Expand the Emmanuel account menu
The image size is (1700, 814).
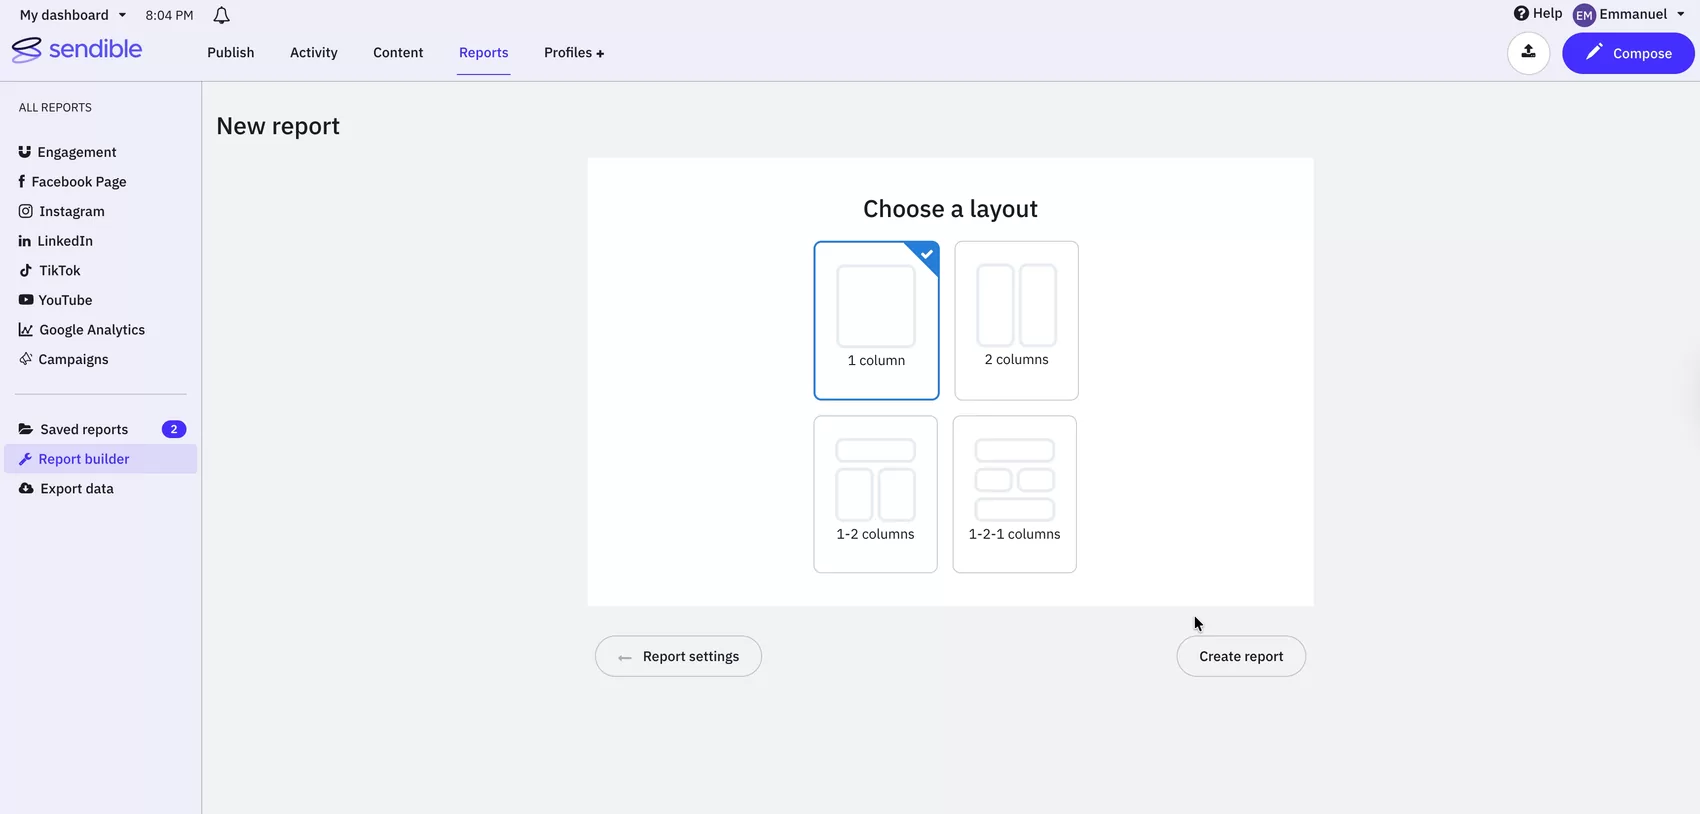[1641, 14]
